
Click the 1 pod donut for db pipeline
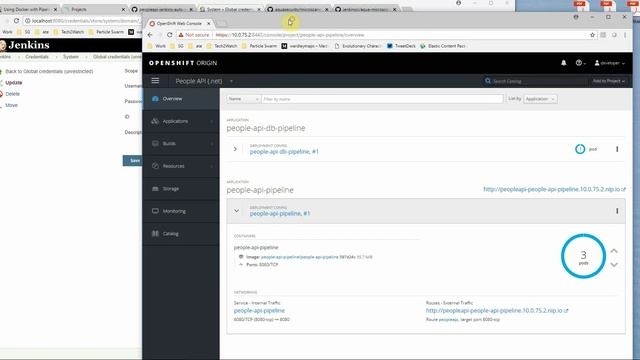click(x=580, y=149)
